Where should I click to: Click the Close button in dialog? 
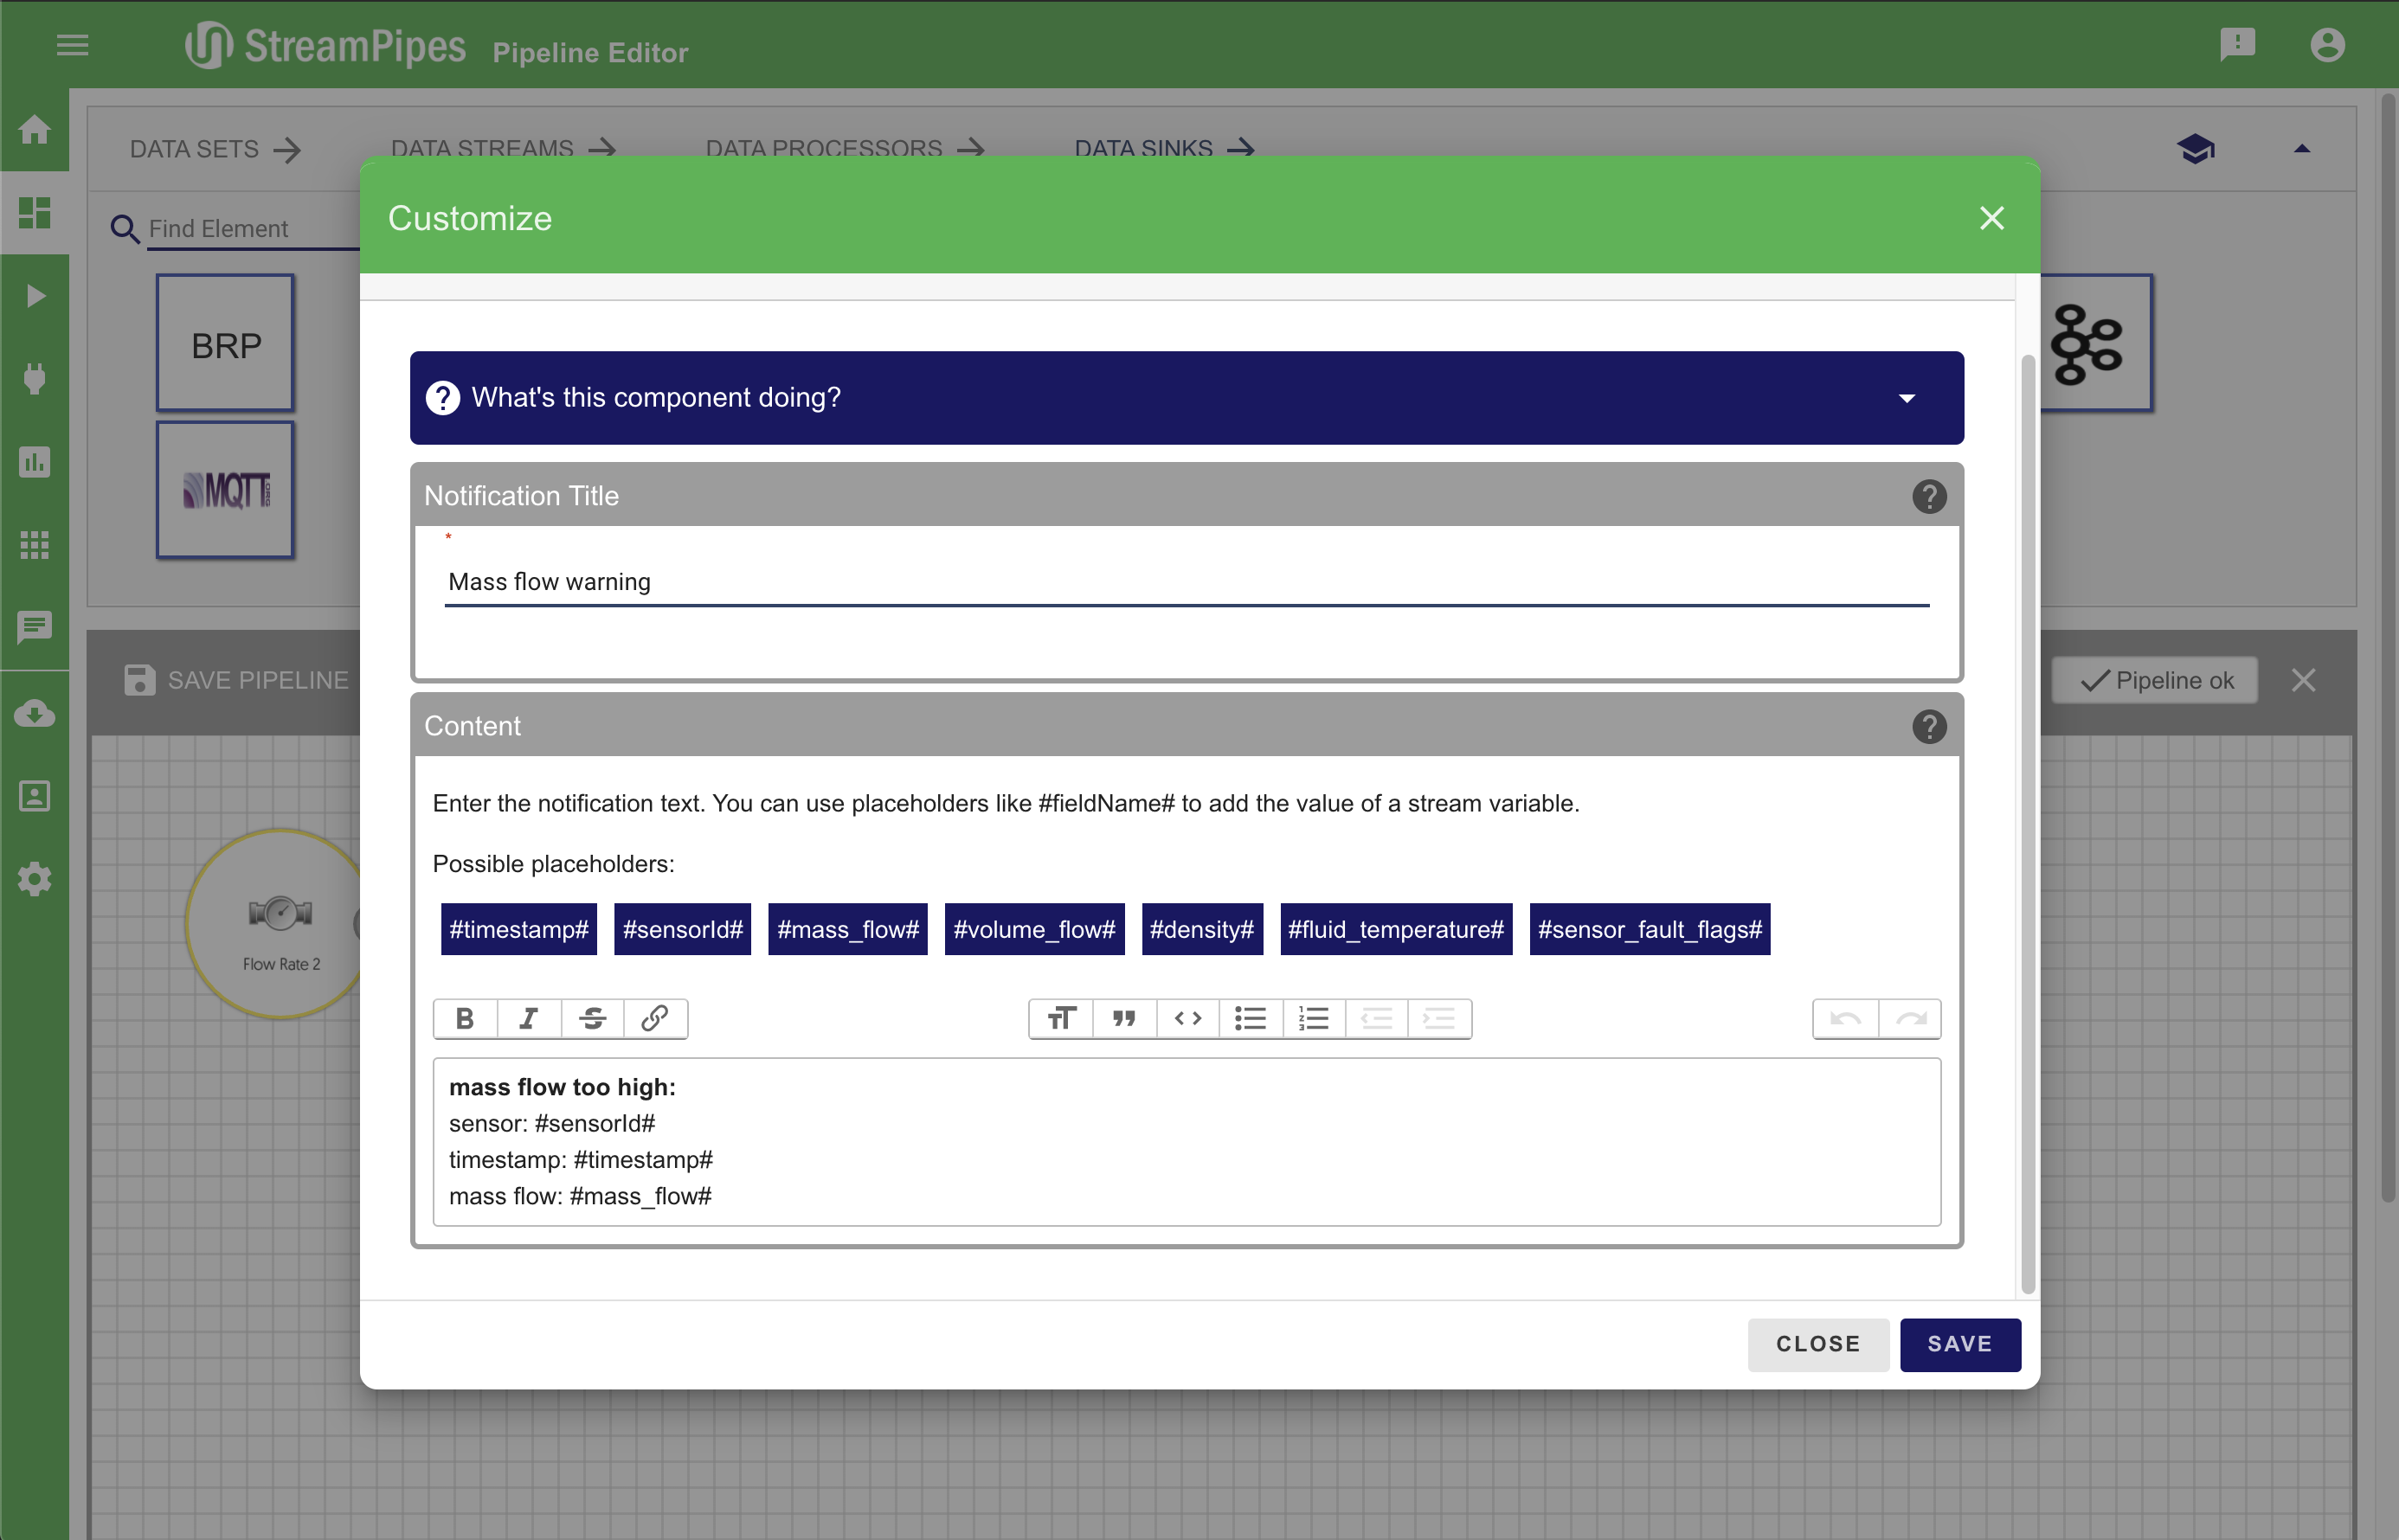pos(1817,1344)
